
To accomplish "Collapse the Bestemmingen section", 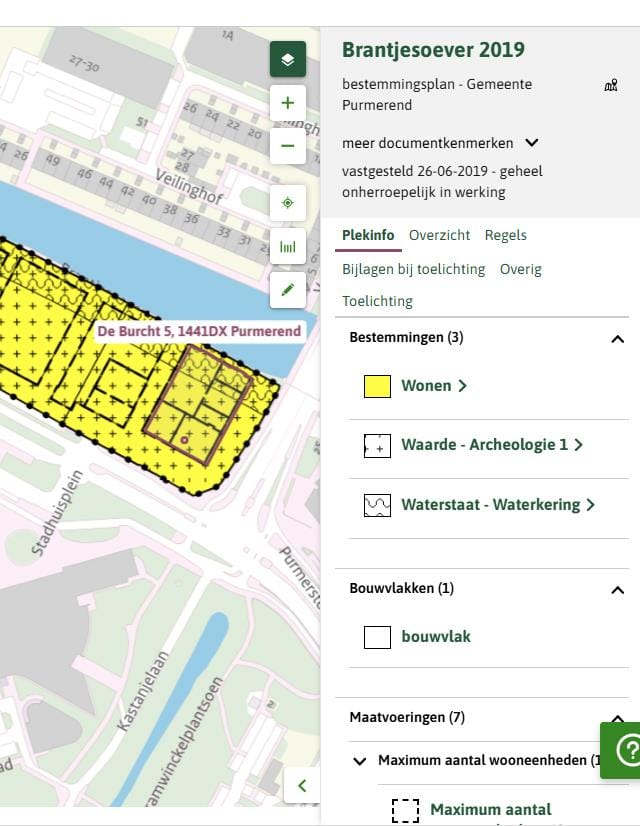I will (617, 339).
